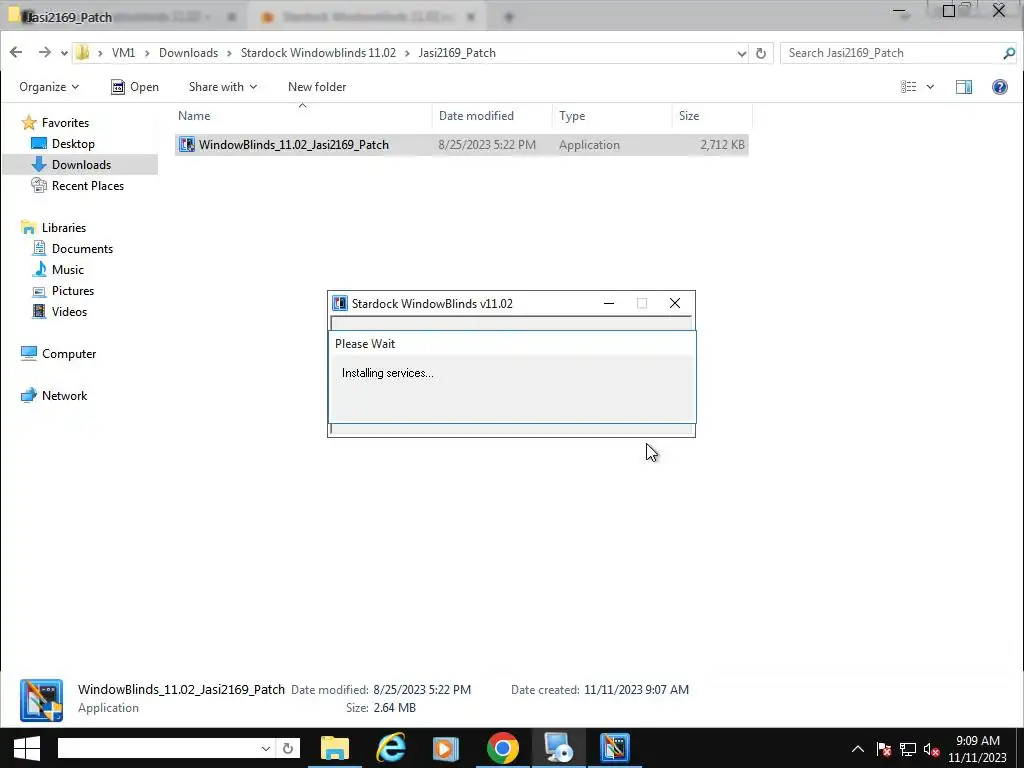Screen dimensions: 1024x768
Task: Select Downloads in the sidebar
Action: [x=71, y=165]
